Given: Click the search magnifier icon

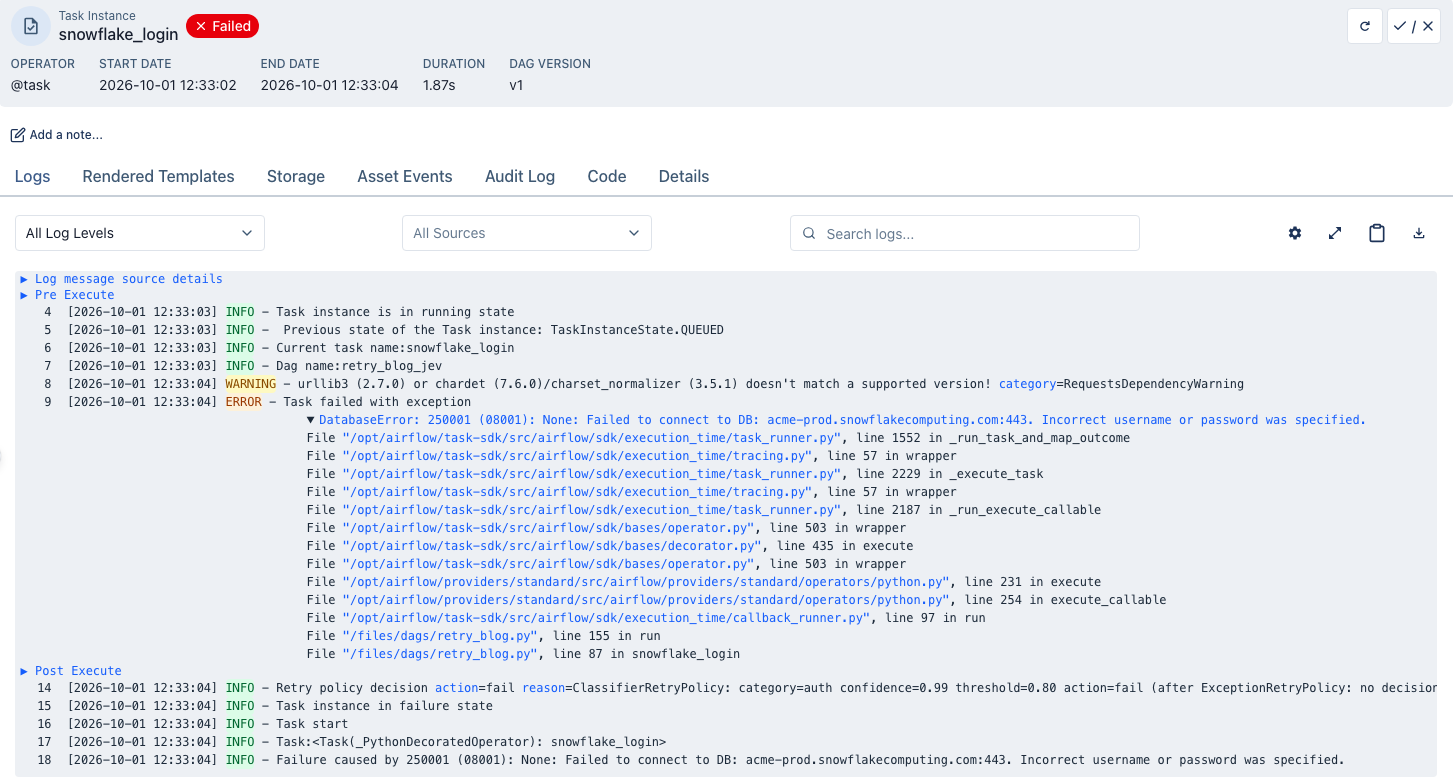Looking at the screenshot, I should [x=809, y=233].
